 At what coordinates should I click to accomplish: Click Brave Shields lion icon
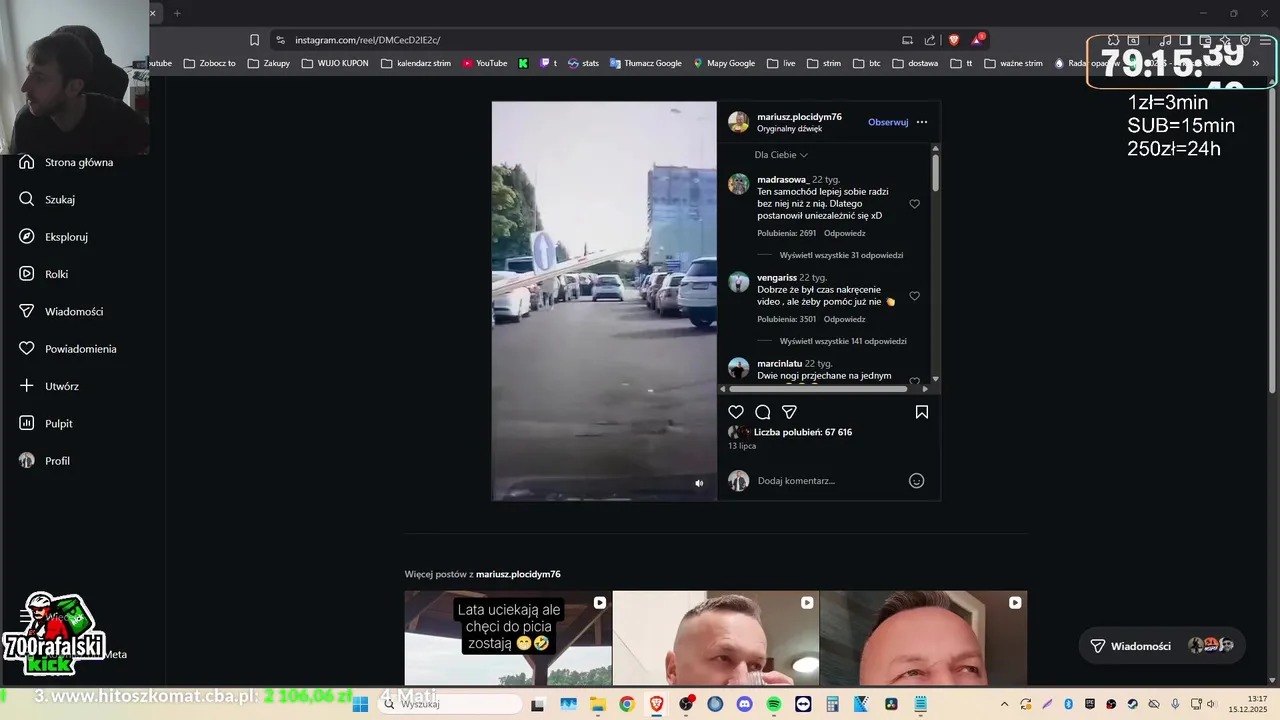click(954, 40)
